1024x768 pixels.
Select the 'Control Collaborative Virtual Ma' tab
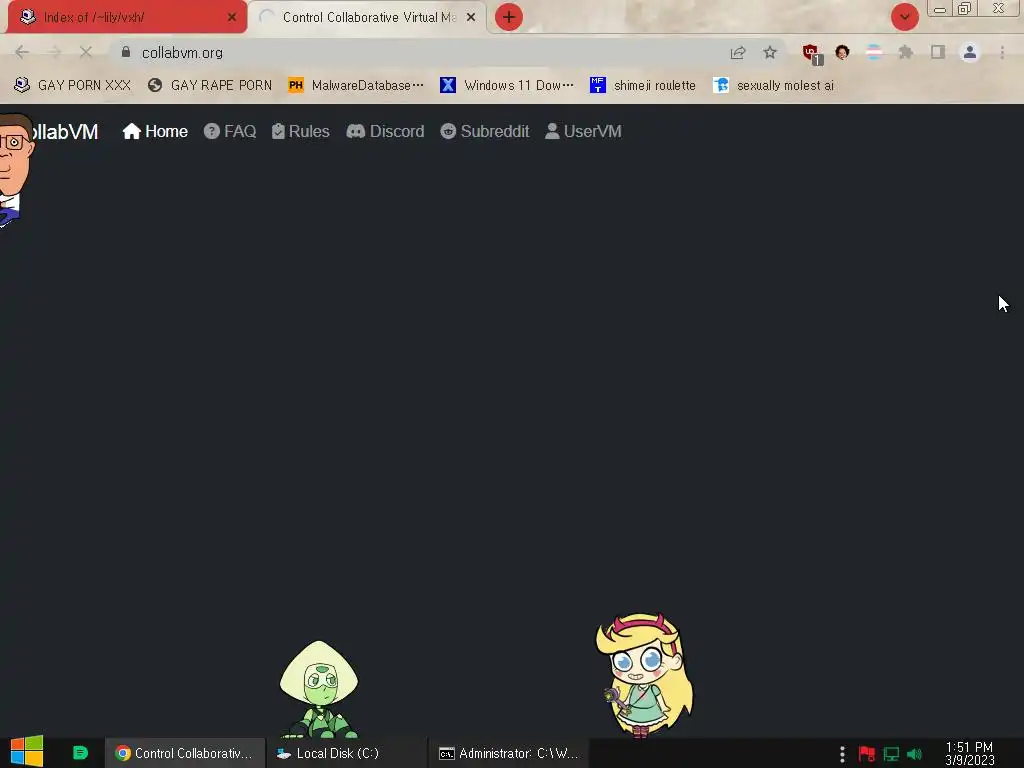[x=366, y=18]
